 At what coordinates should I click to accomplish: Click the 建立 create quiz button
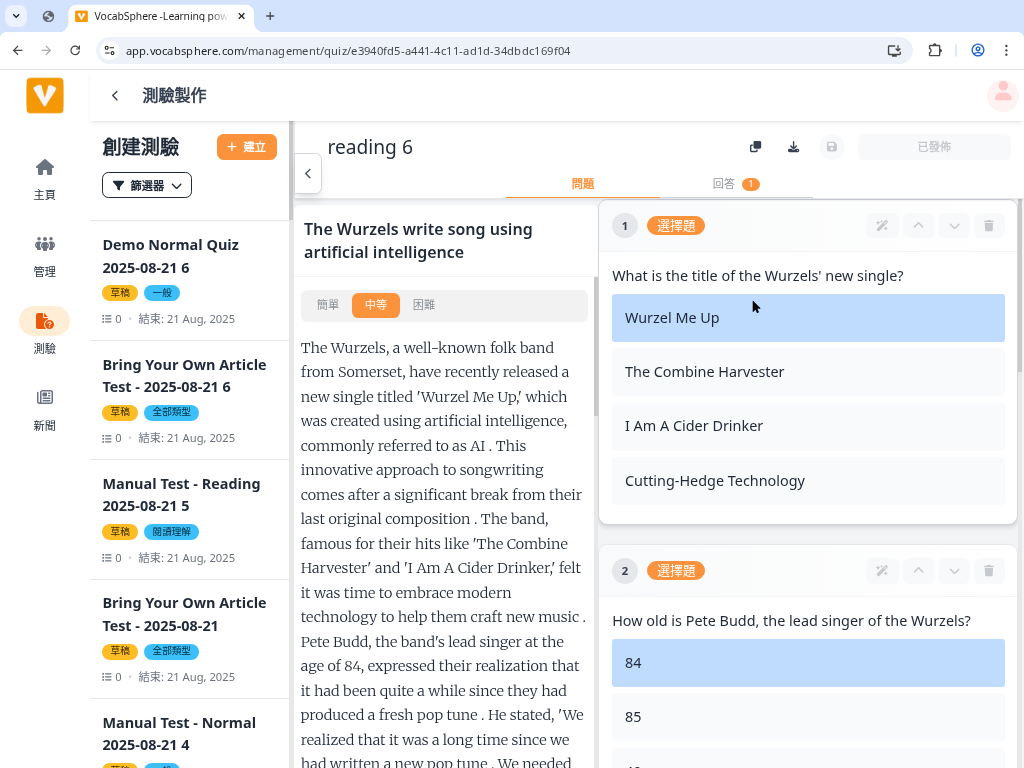pos(246,146)
